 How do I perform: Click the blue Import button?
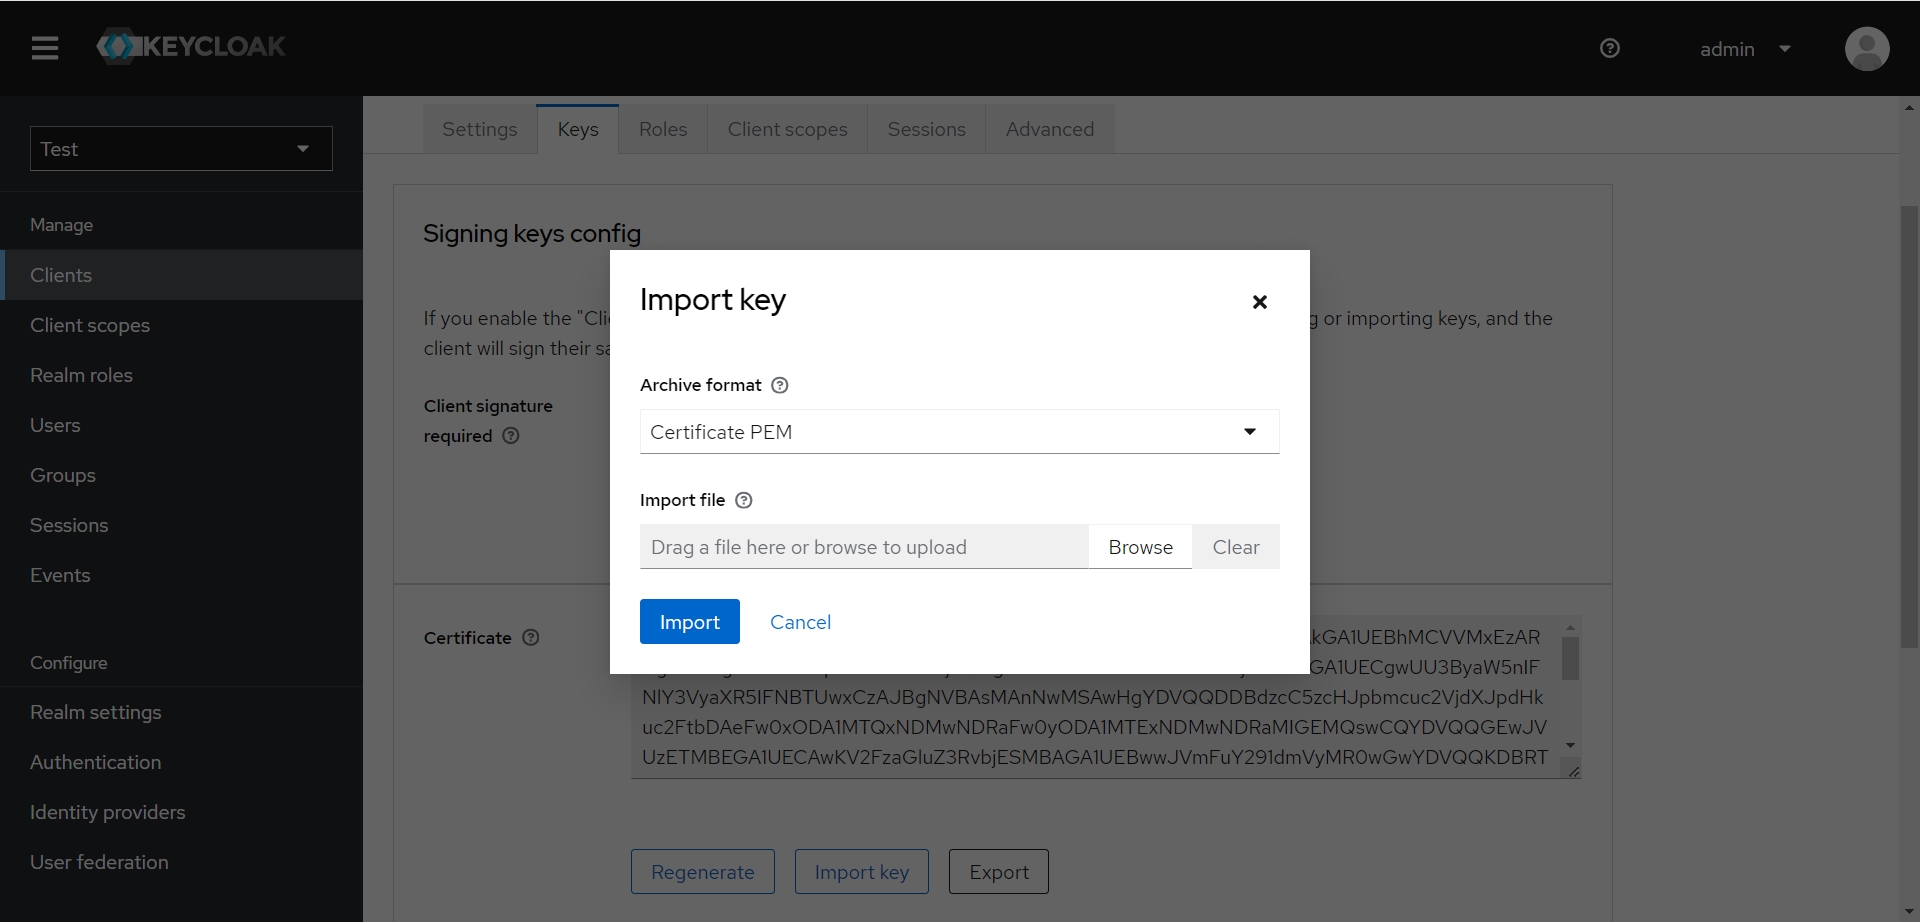(x=689, y=622)
